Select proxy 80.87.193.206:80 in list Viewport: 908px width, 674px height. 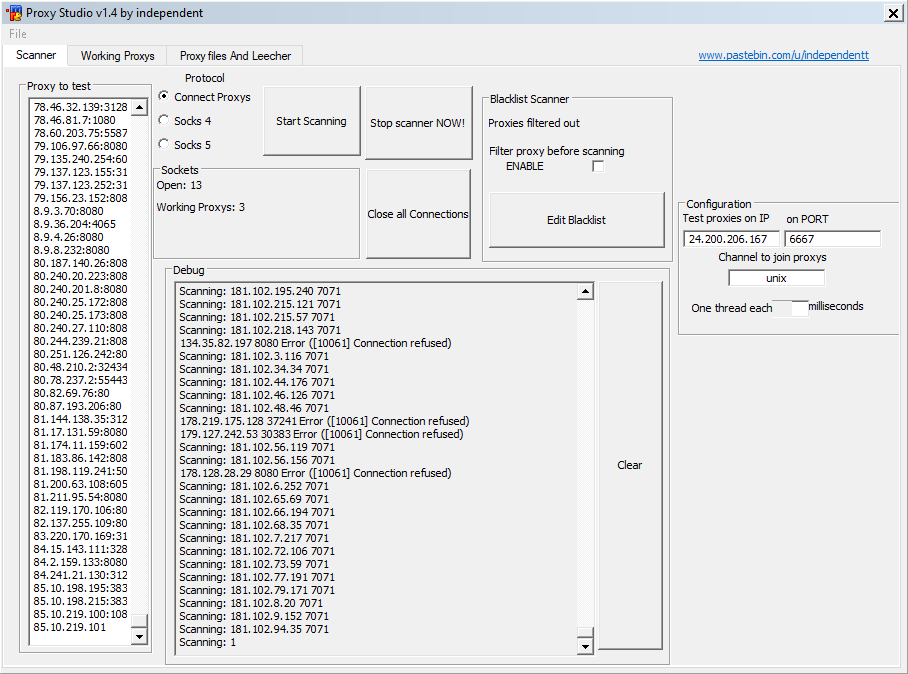(x=78, y=406)
